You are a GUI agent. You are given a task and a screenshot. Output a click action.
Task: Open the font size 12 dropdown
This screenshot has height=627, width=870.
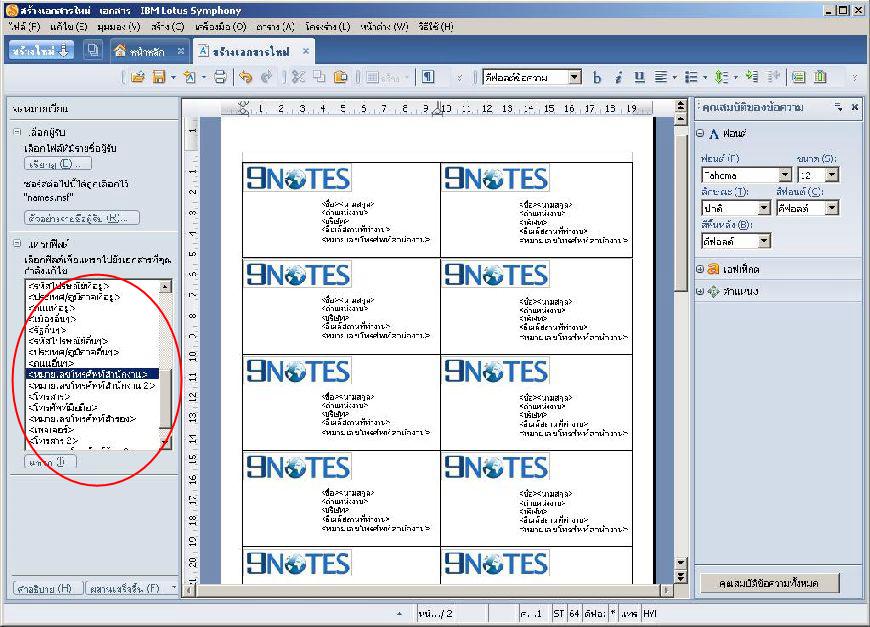pos(832,175)
